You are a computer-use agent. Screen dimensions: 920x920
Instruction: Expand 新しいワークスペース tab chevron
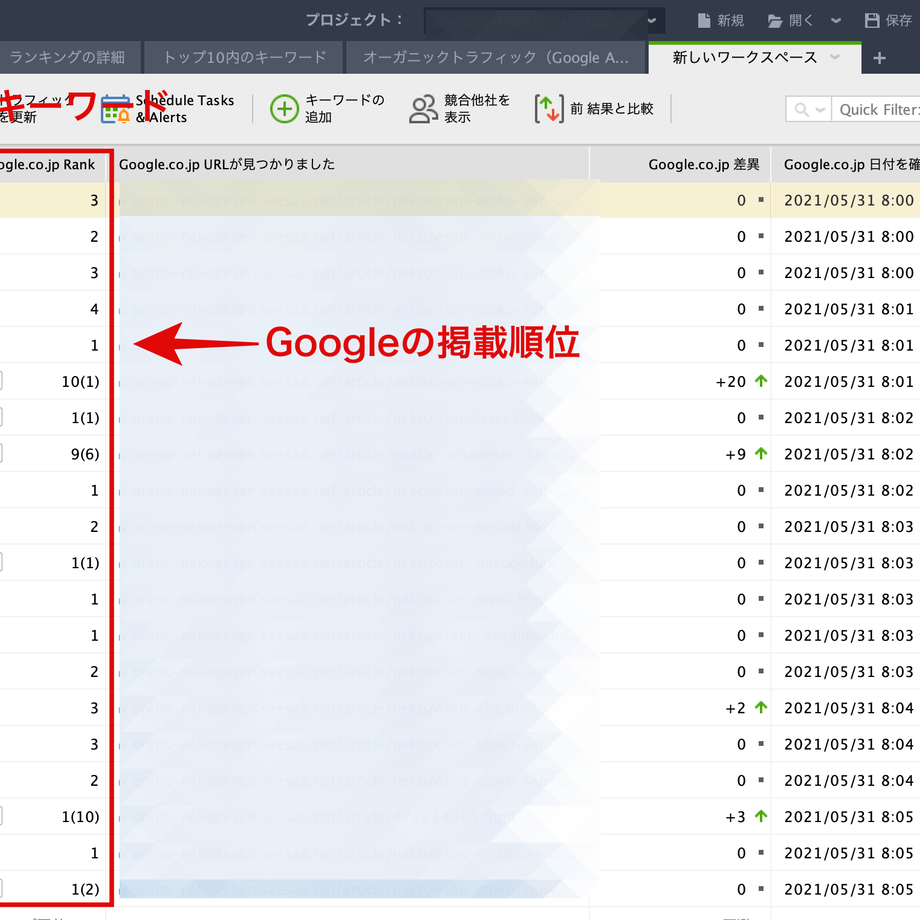(x=834, y=57)
